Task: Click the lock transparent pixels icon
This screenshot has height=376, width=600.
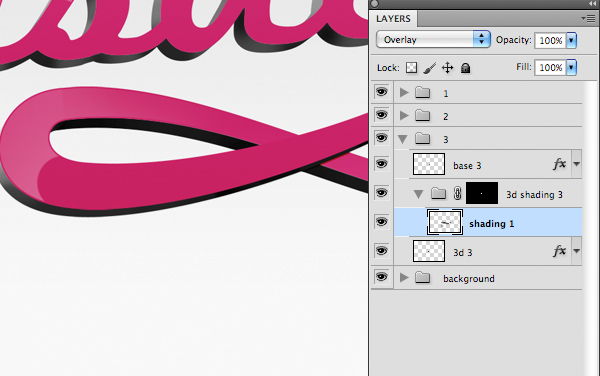Action: [x=411, y=68]
